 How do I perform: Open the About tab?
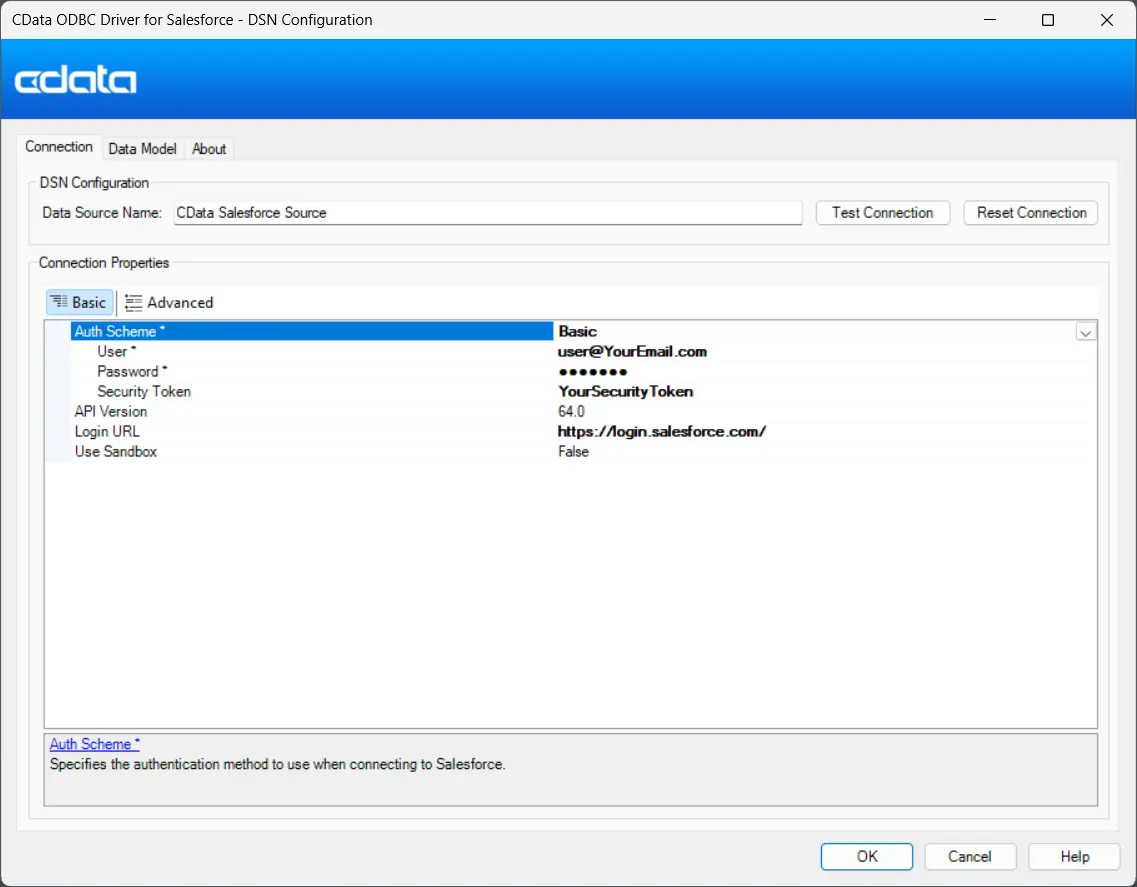[x=209, y=149]
